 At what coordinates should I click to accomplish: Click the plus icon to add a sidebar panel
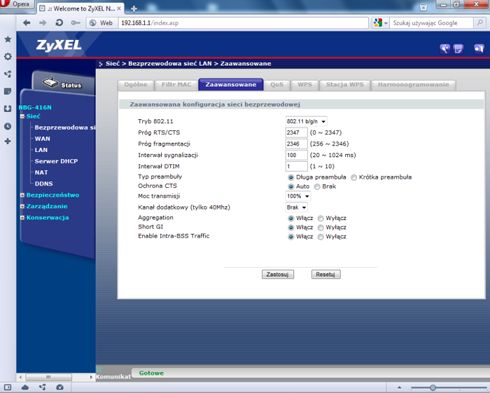(8, 141)
